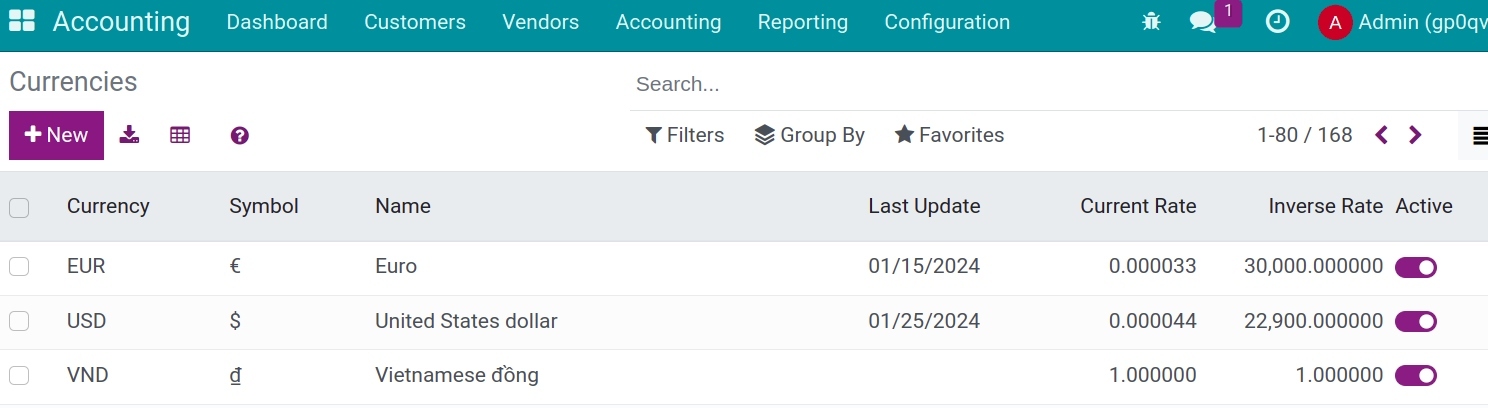Open the Customers menu
The width and height of the screenshot is (1488, 408).
point(415,22)
